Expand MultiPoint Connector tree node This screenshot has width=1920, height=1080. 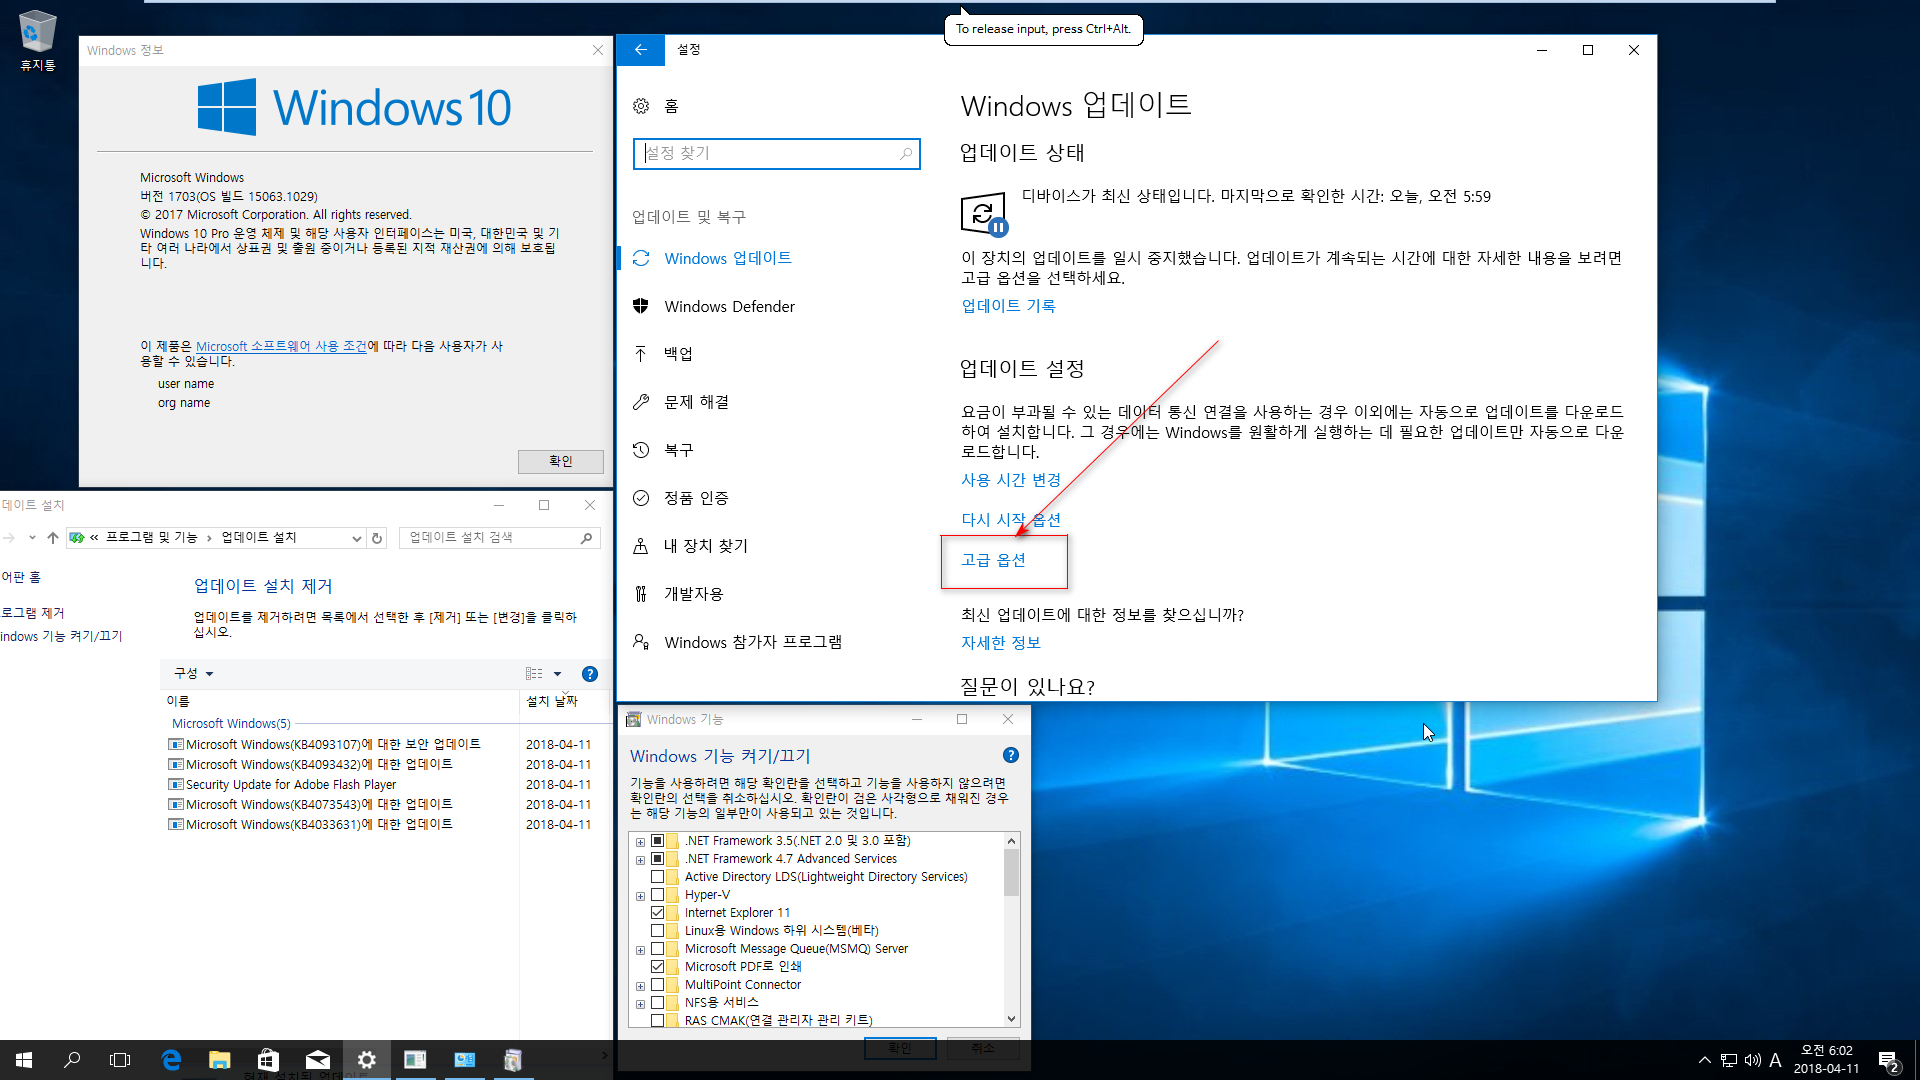640,986
